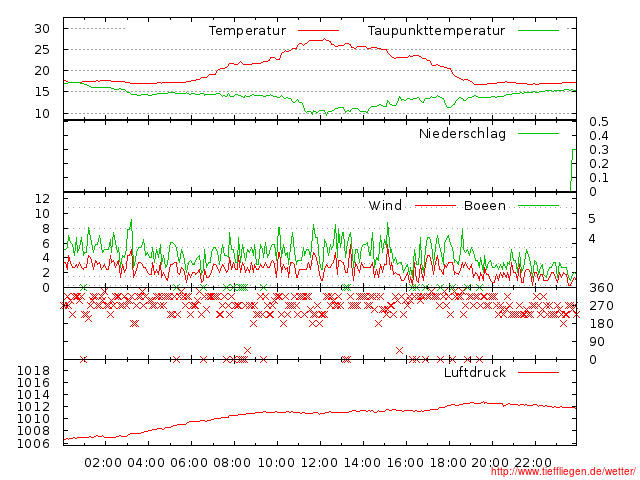Click the 08:00 time axis label
This screenshot has height=480, width=640.
tap(232, 463)
